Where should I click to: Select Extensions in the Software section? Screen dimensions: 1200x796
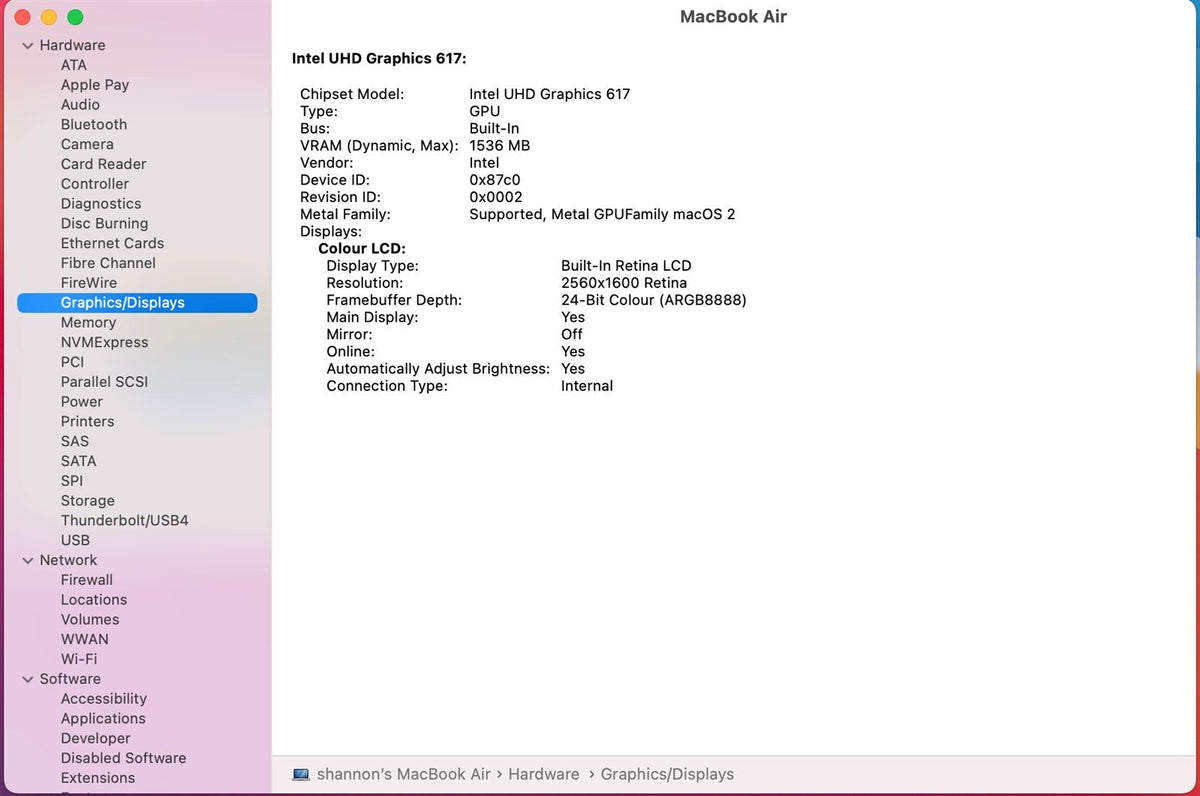coord(98,778)
